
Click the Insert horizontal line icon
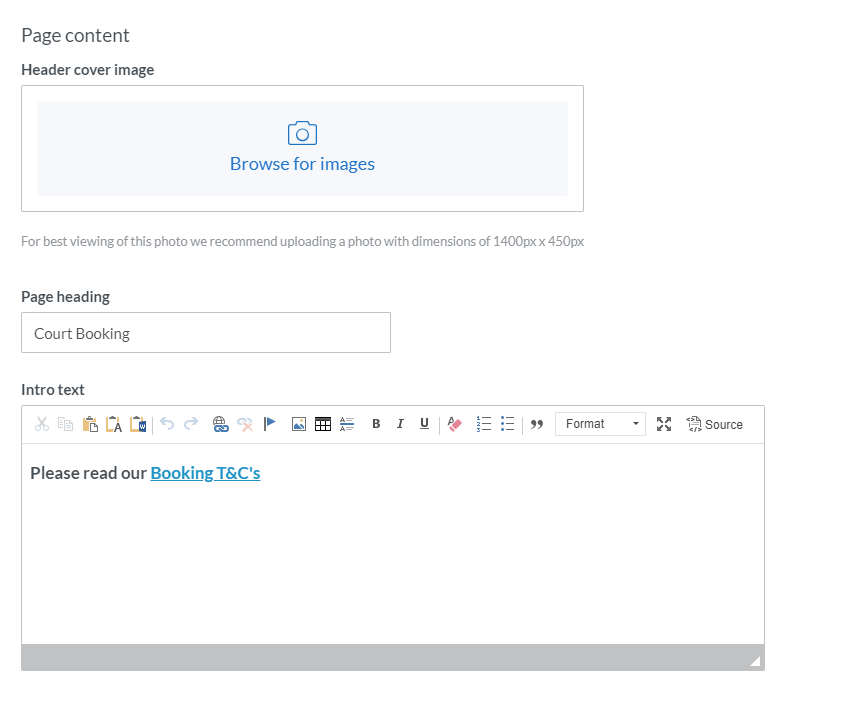click(347, 424)
